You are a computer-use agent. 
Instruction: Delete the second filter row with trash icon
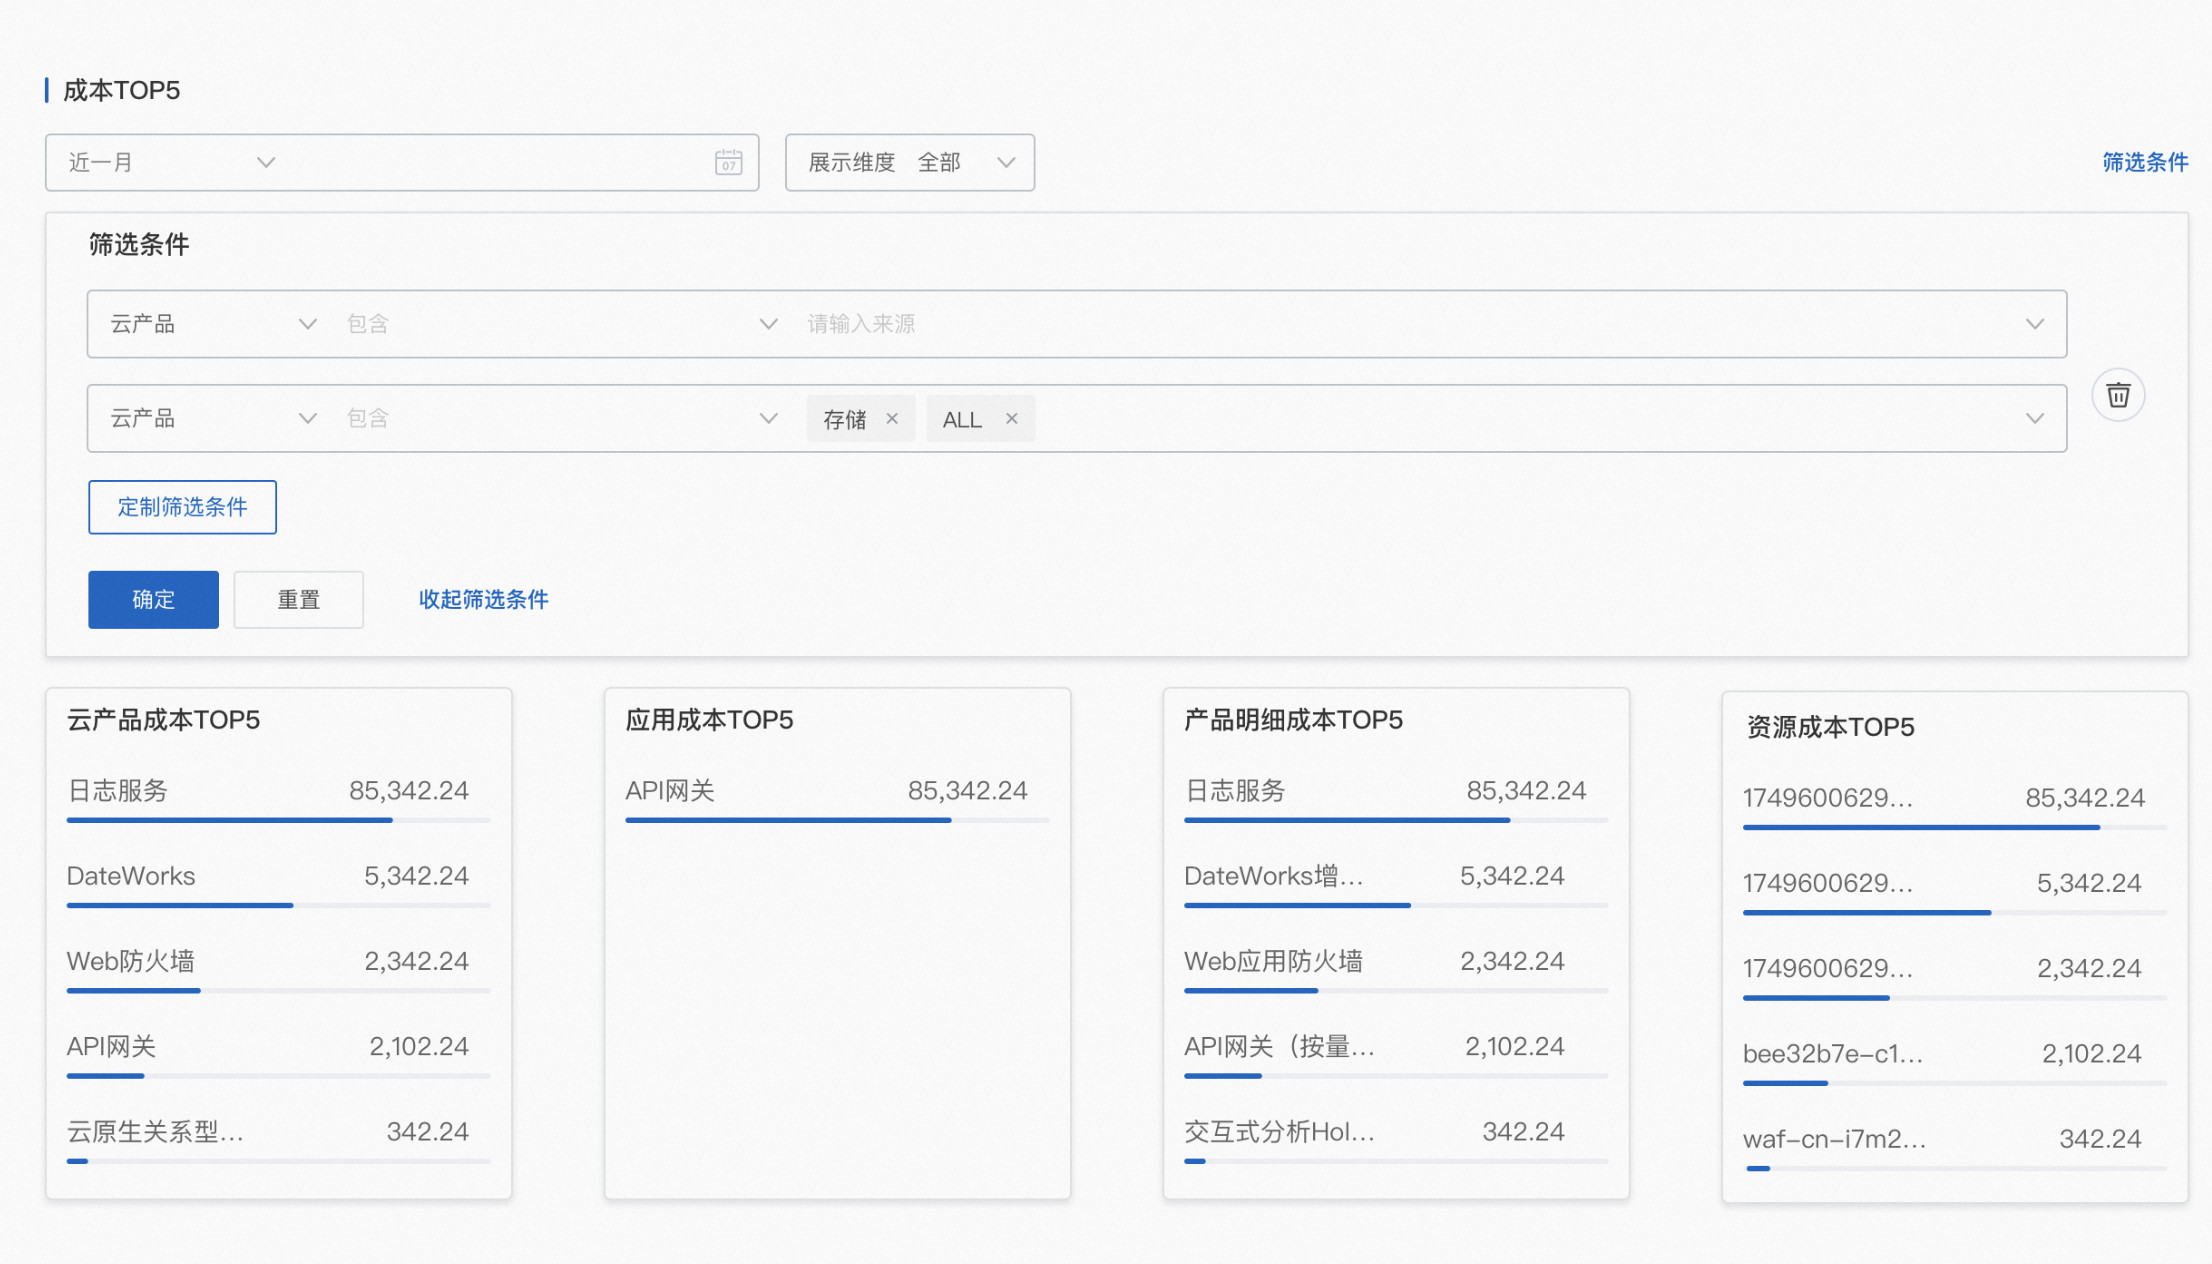click(x=2118, y=396)
